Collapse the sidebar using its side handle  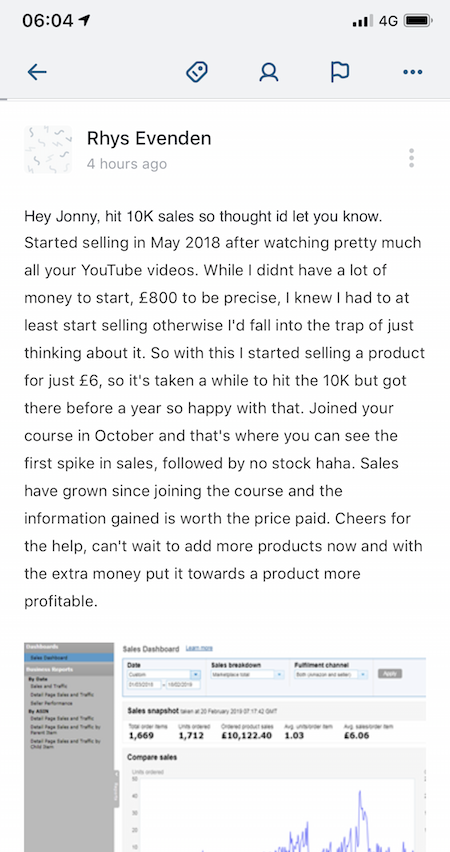click(x=116, y=788)
